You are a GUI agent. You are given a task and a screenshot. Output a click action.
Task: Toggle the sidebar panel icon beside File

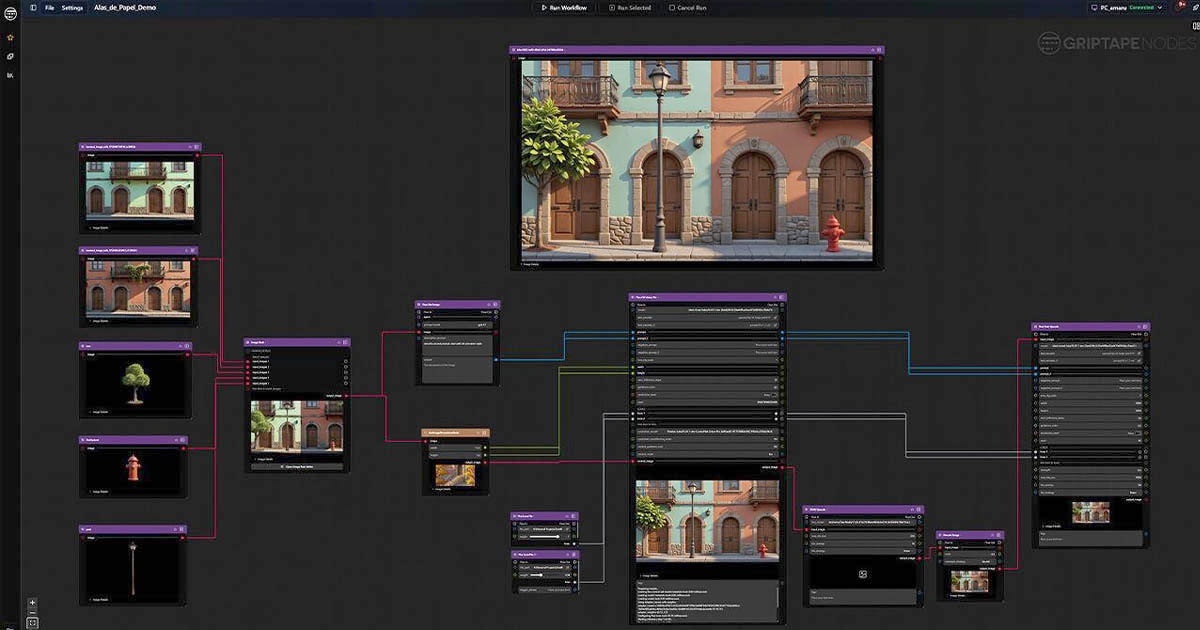[33, 7]
